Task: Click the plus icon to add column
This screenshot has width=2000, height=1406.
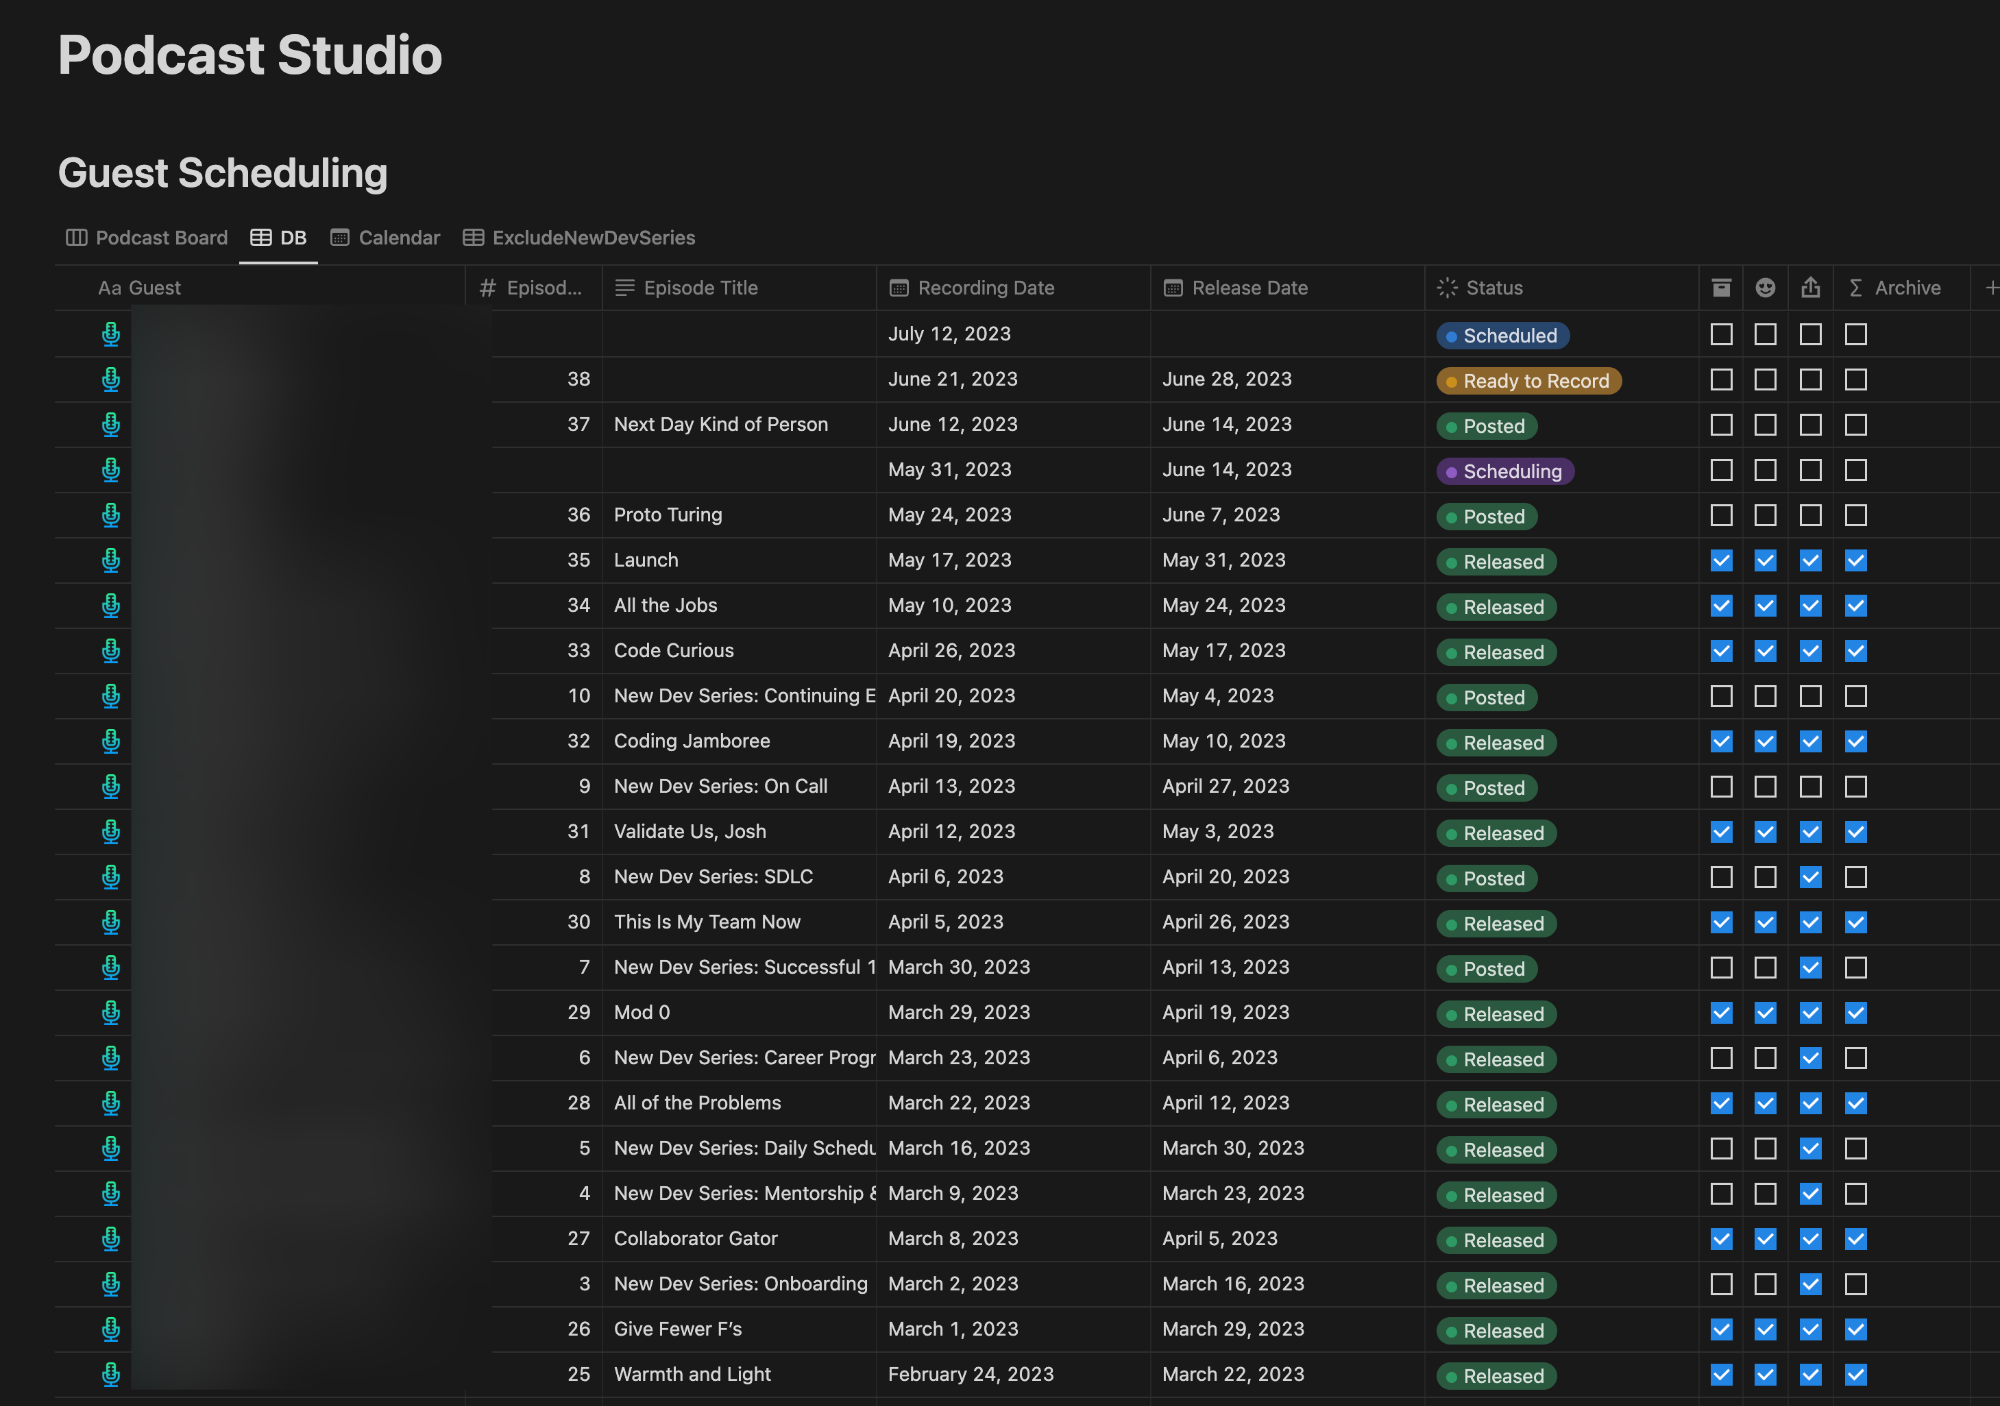Action: point(1991,288)
